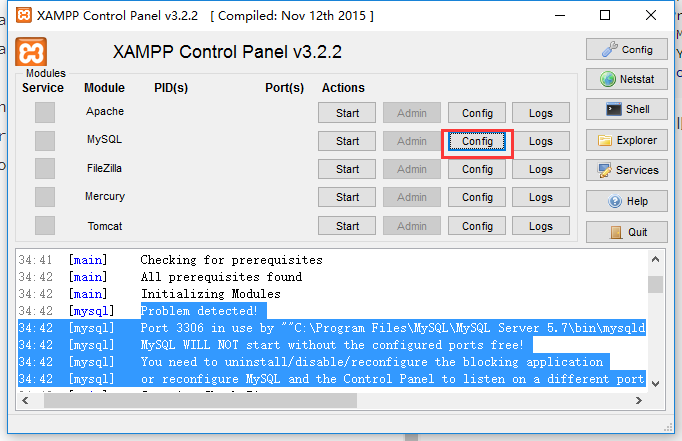Start the MySQL module
This screenshot has height=441, width=682.
(x=347, y=141)
